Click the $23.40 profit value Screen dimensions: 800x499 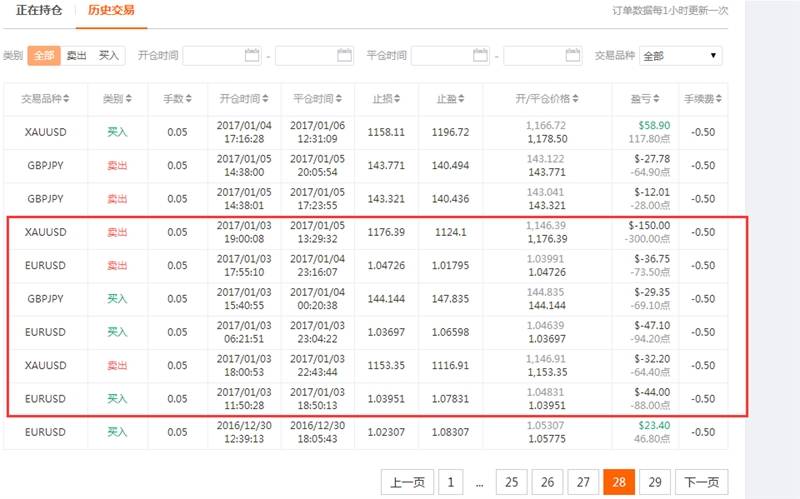pyautogui.click(x=654, y=426)
